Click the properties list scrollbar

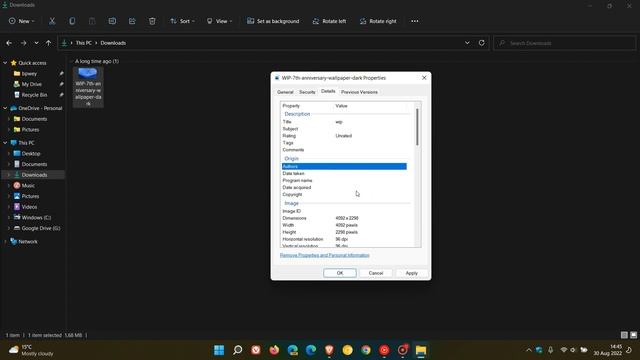pyautogui.click(x=417, y=127)
